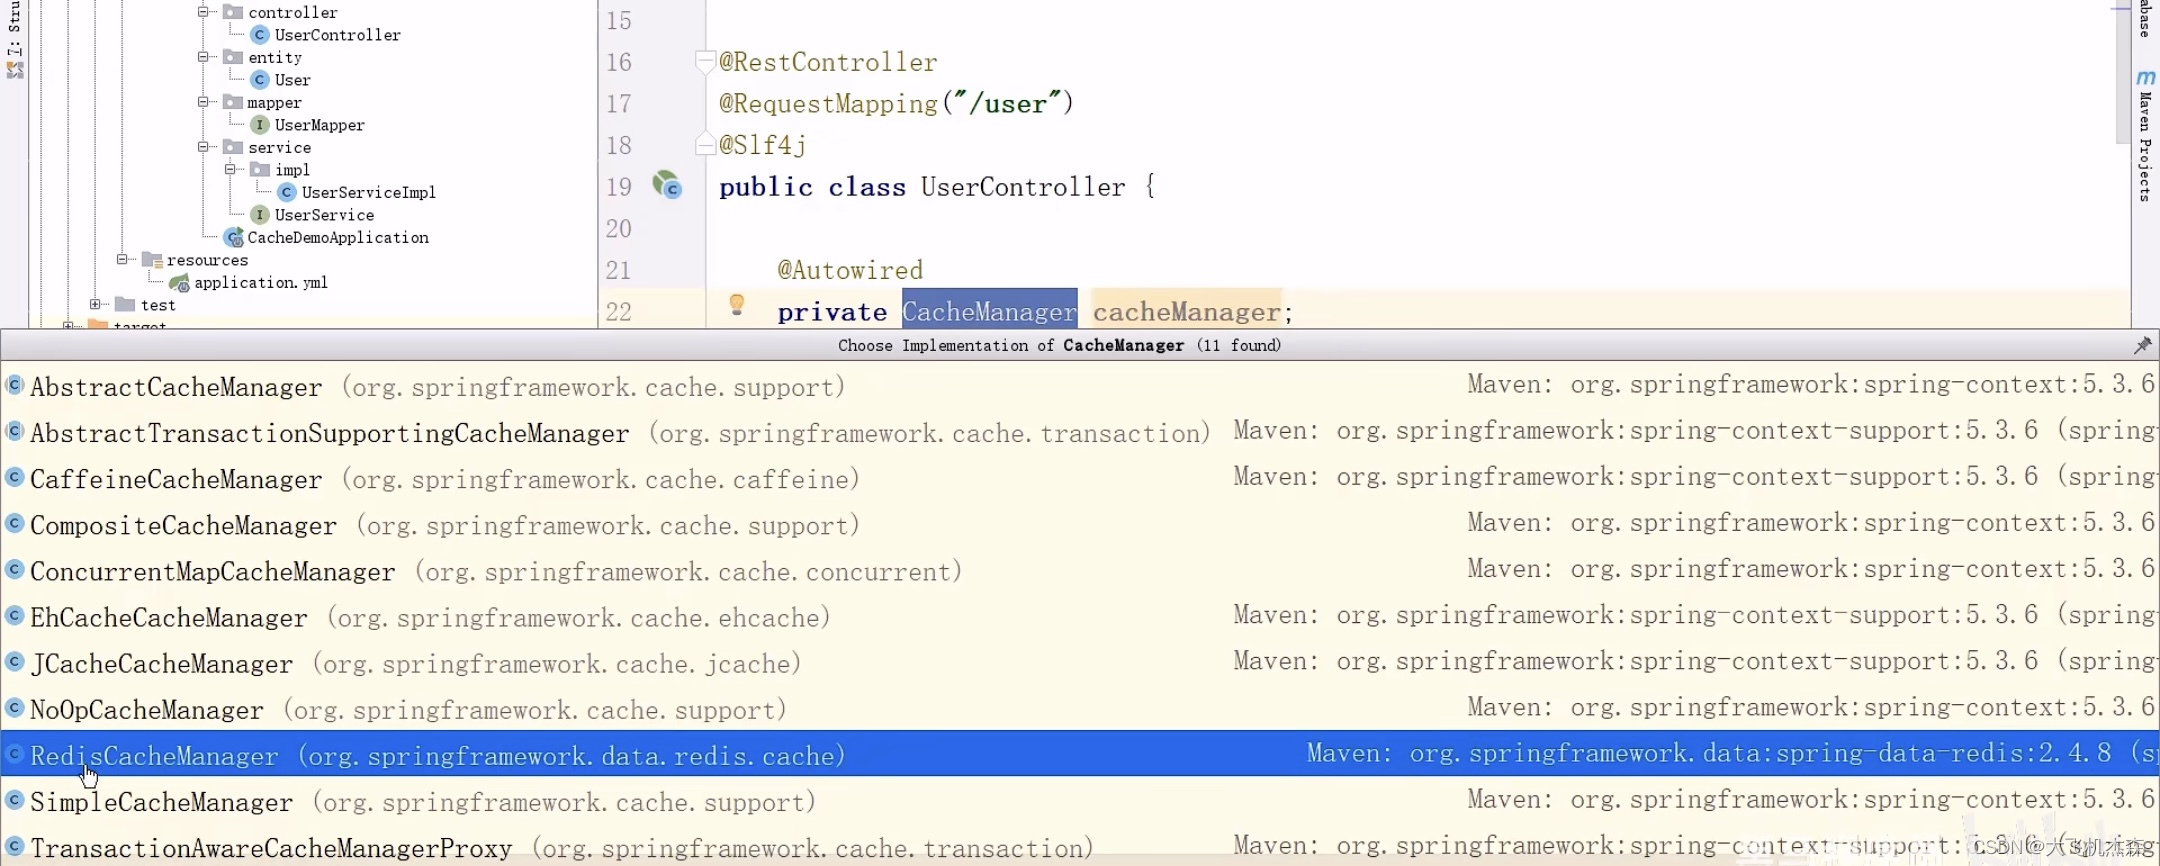Select the UserService interface

click(x=324, y=215)
